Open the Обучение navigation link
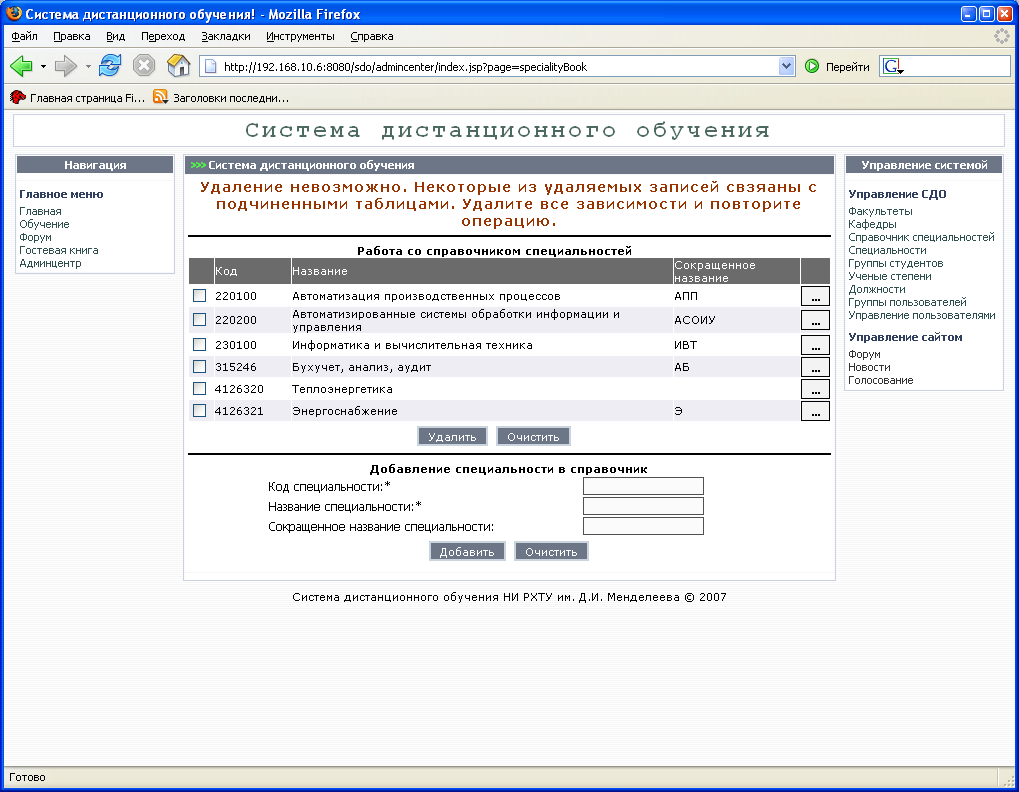The height and width of the screenshot is (792, 1019). pyautogui.click(x=44, y=224)
